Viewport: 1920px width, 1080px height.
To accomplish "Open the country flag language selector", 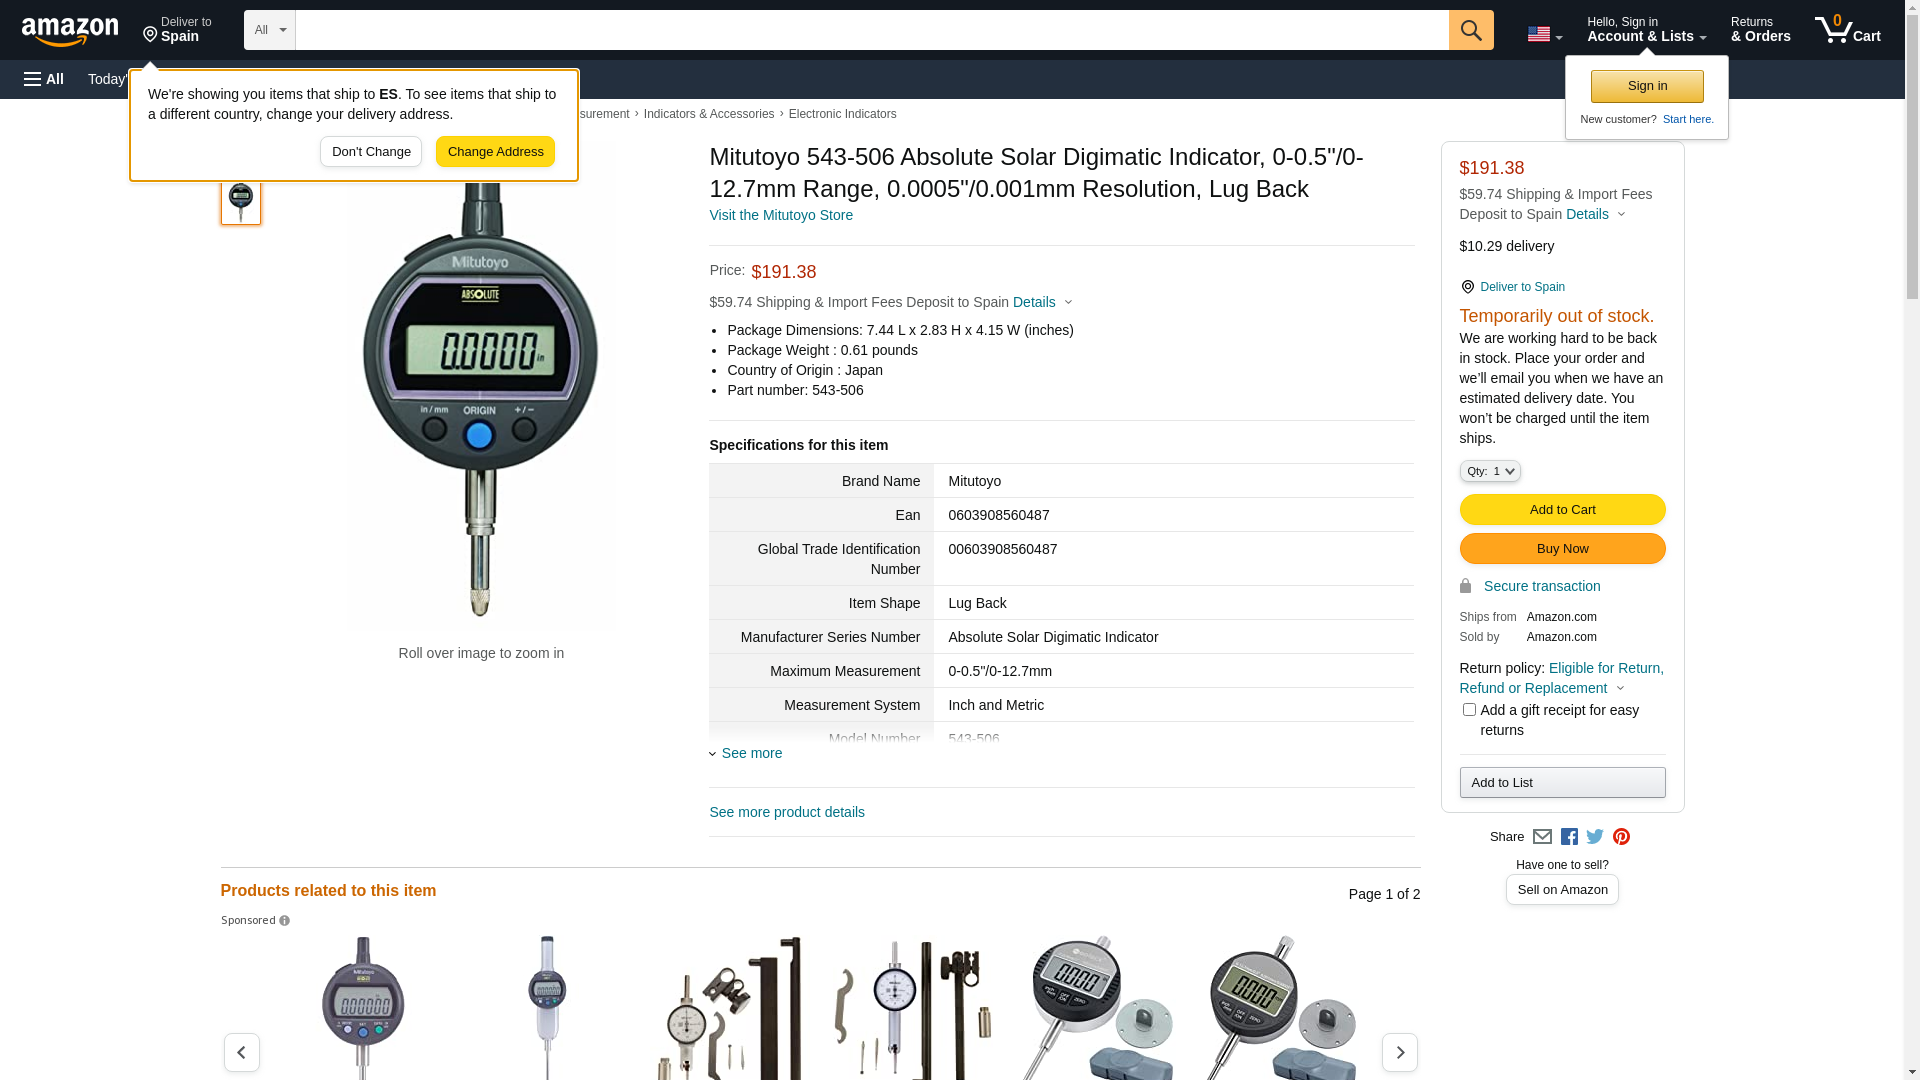I will click(1544, 34).
